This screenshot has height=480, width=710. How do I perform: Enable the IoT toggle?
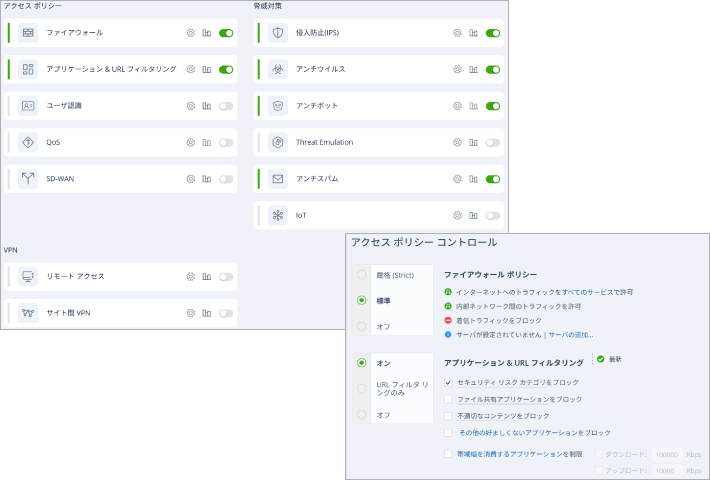pos(493,216)
